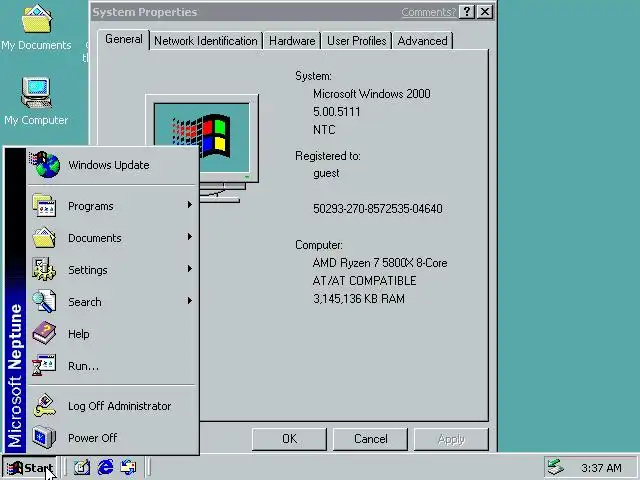640x480 pixels.
Task: Click the Cancel button
Action: pyautogui.click(x=370, y=439)
